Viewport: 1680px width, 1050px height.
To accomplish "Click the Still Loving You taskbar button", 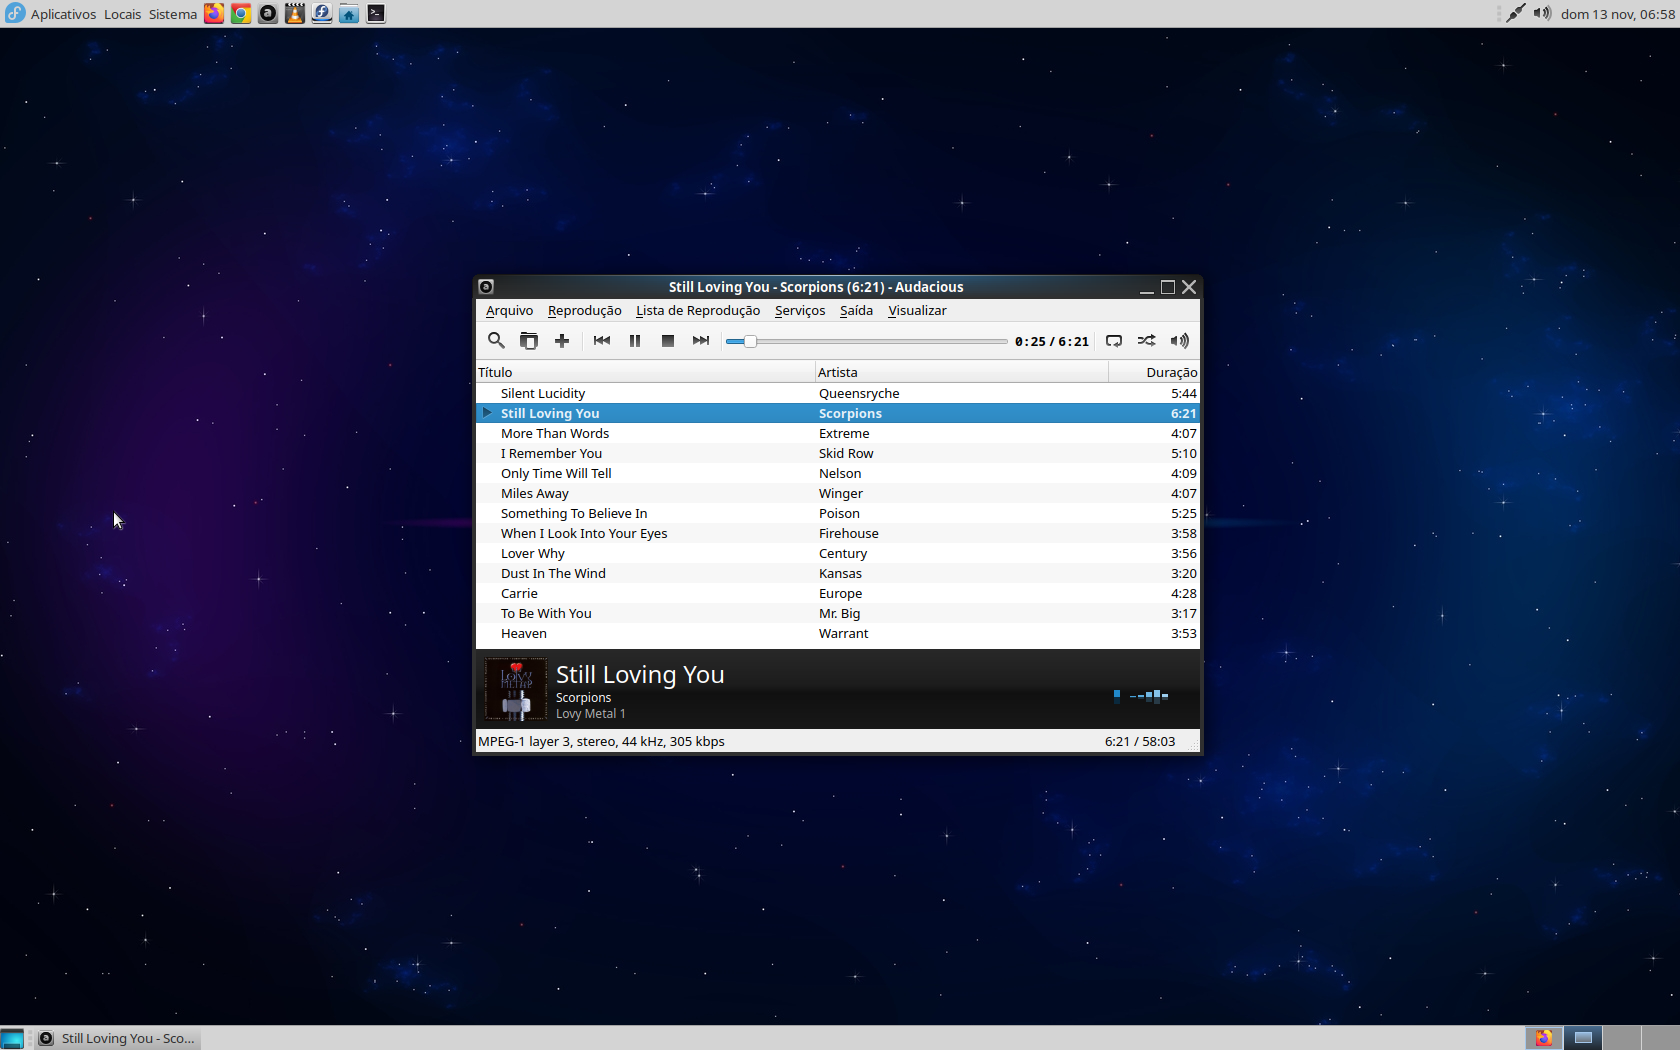I will tap(117, 1038).
